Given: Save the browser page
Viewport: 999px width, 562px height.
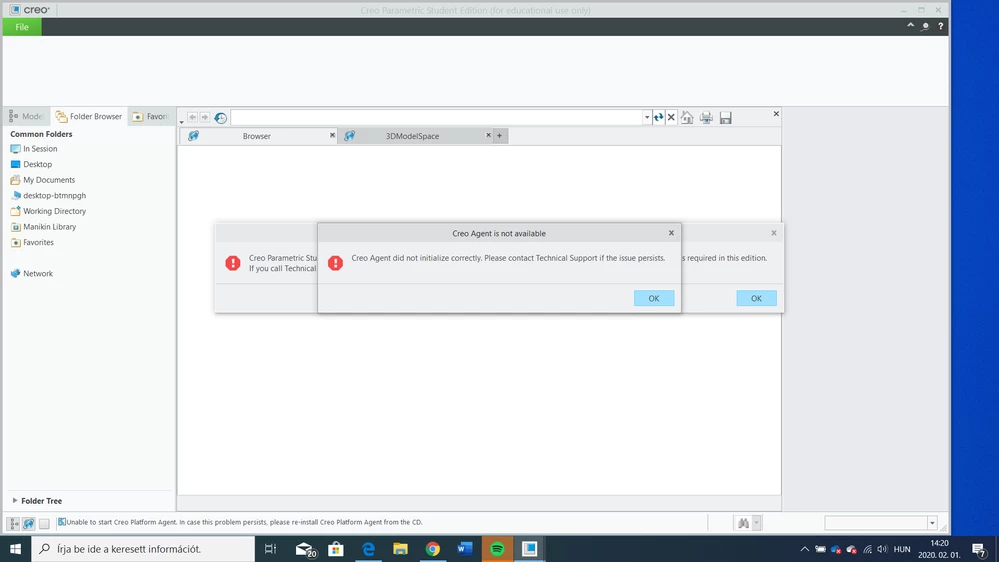Looking at the screenshot, I should click(725, 117).
